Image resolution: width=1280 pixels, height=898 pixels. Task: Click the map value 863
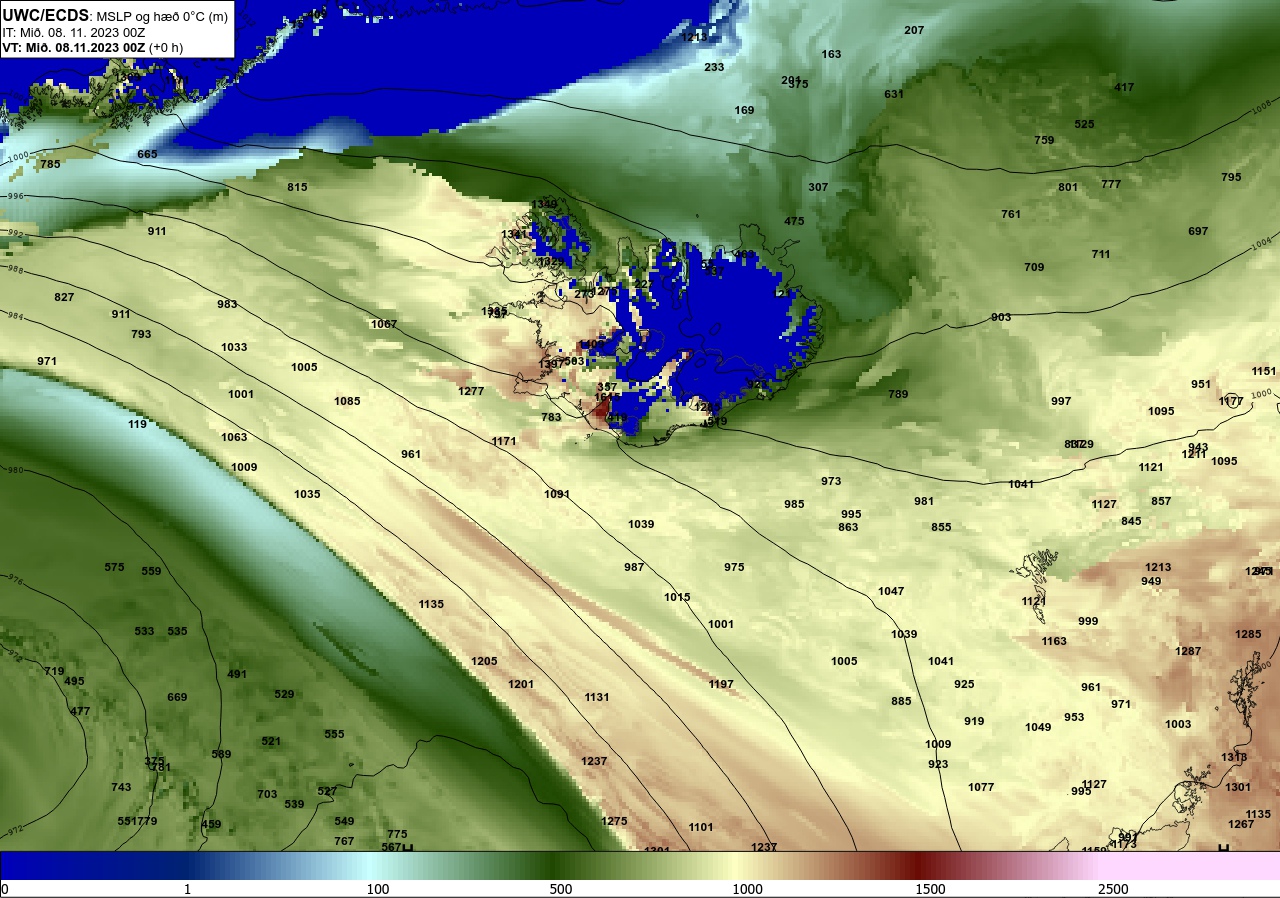[x=848, y=527]
